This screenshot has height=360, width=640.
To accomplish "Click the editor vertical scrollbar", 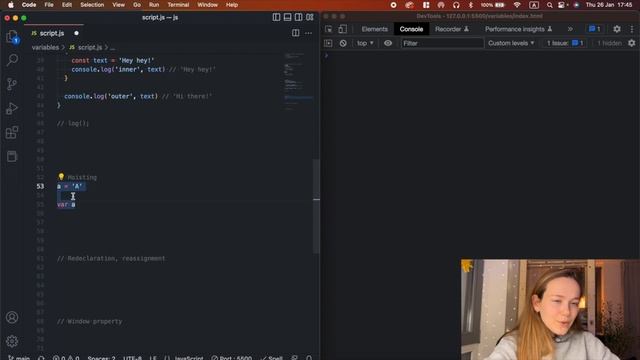I will 316,206.
